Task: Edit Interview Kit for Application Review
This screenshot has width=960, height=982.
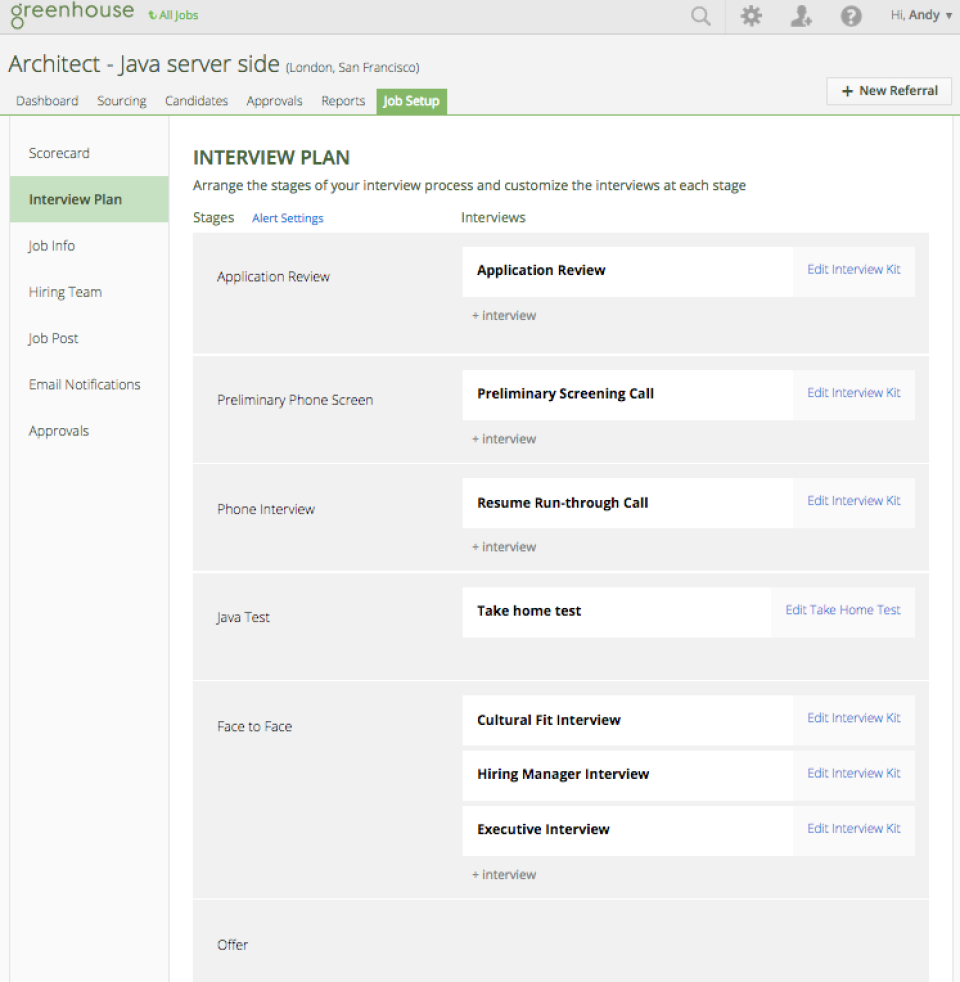Action: (x=854, y=269)
